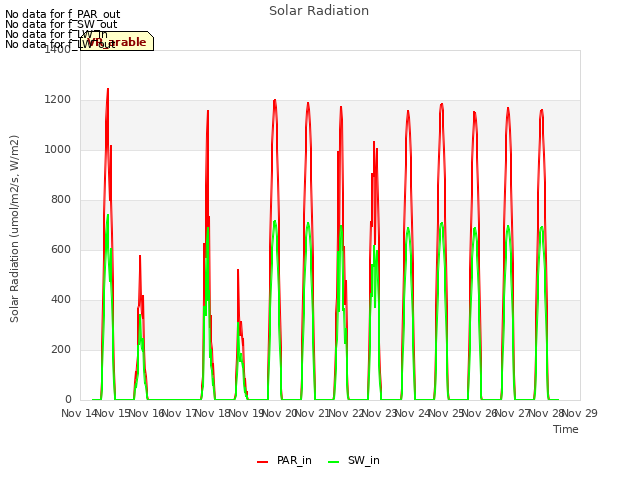The height and width of the screenshot is (480, 640).
Task: Click the 1200 y-axis tick label
Action: pos(58,100)
